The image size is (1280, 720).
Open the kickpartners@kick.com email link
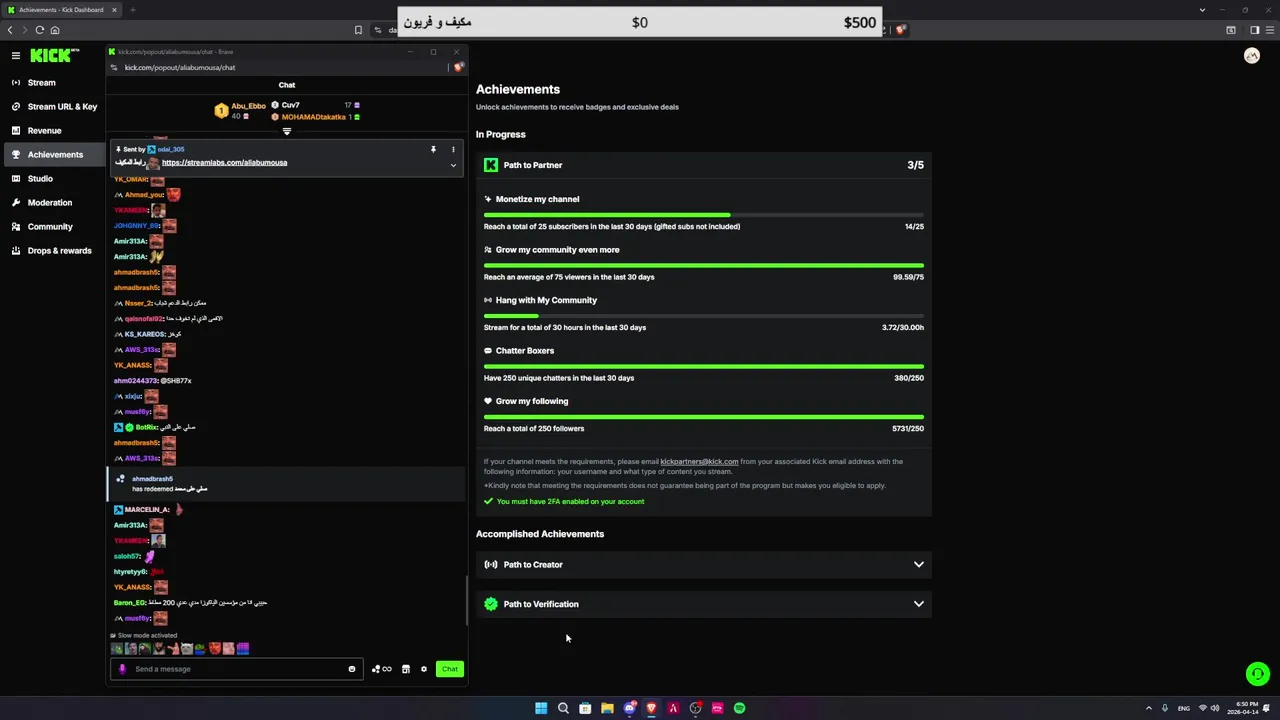tap(699, 462)
